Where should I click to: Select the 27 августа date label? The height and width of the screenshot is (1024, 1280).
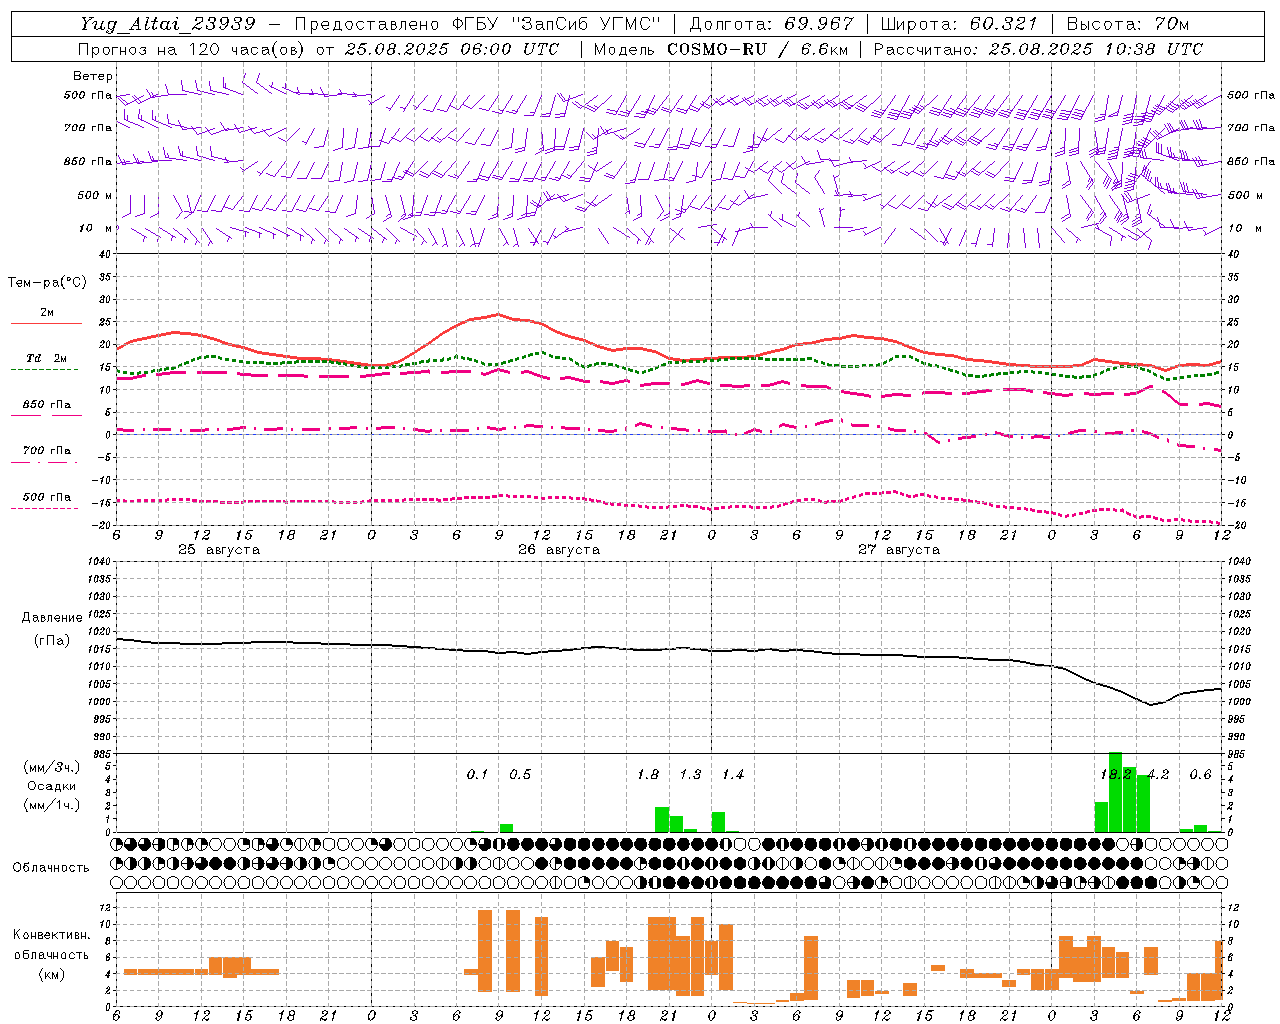[x=899, y=550]
